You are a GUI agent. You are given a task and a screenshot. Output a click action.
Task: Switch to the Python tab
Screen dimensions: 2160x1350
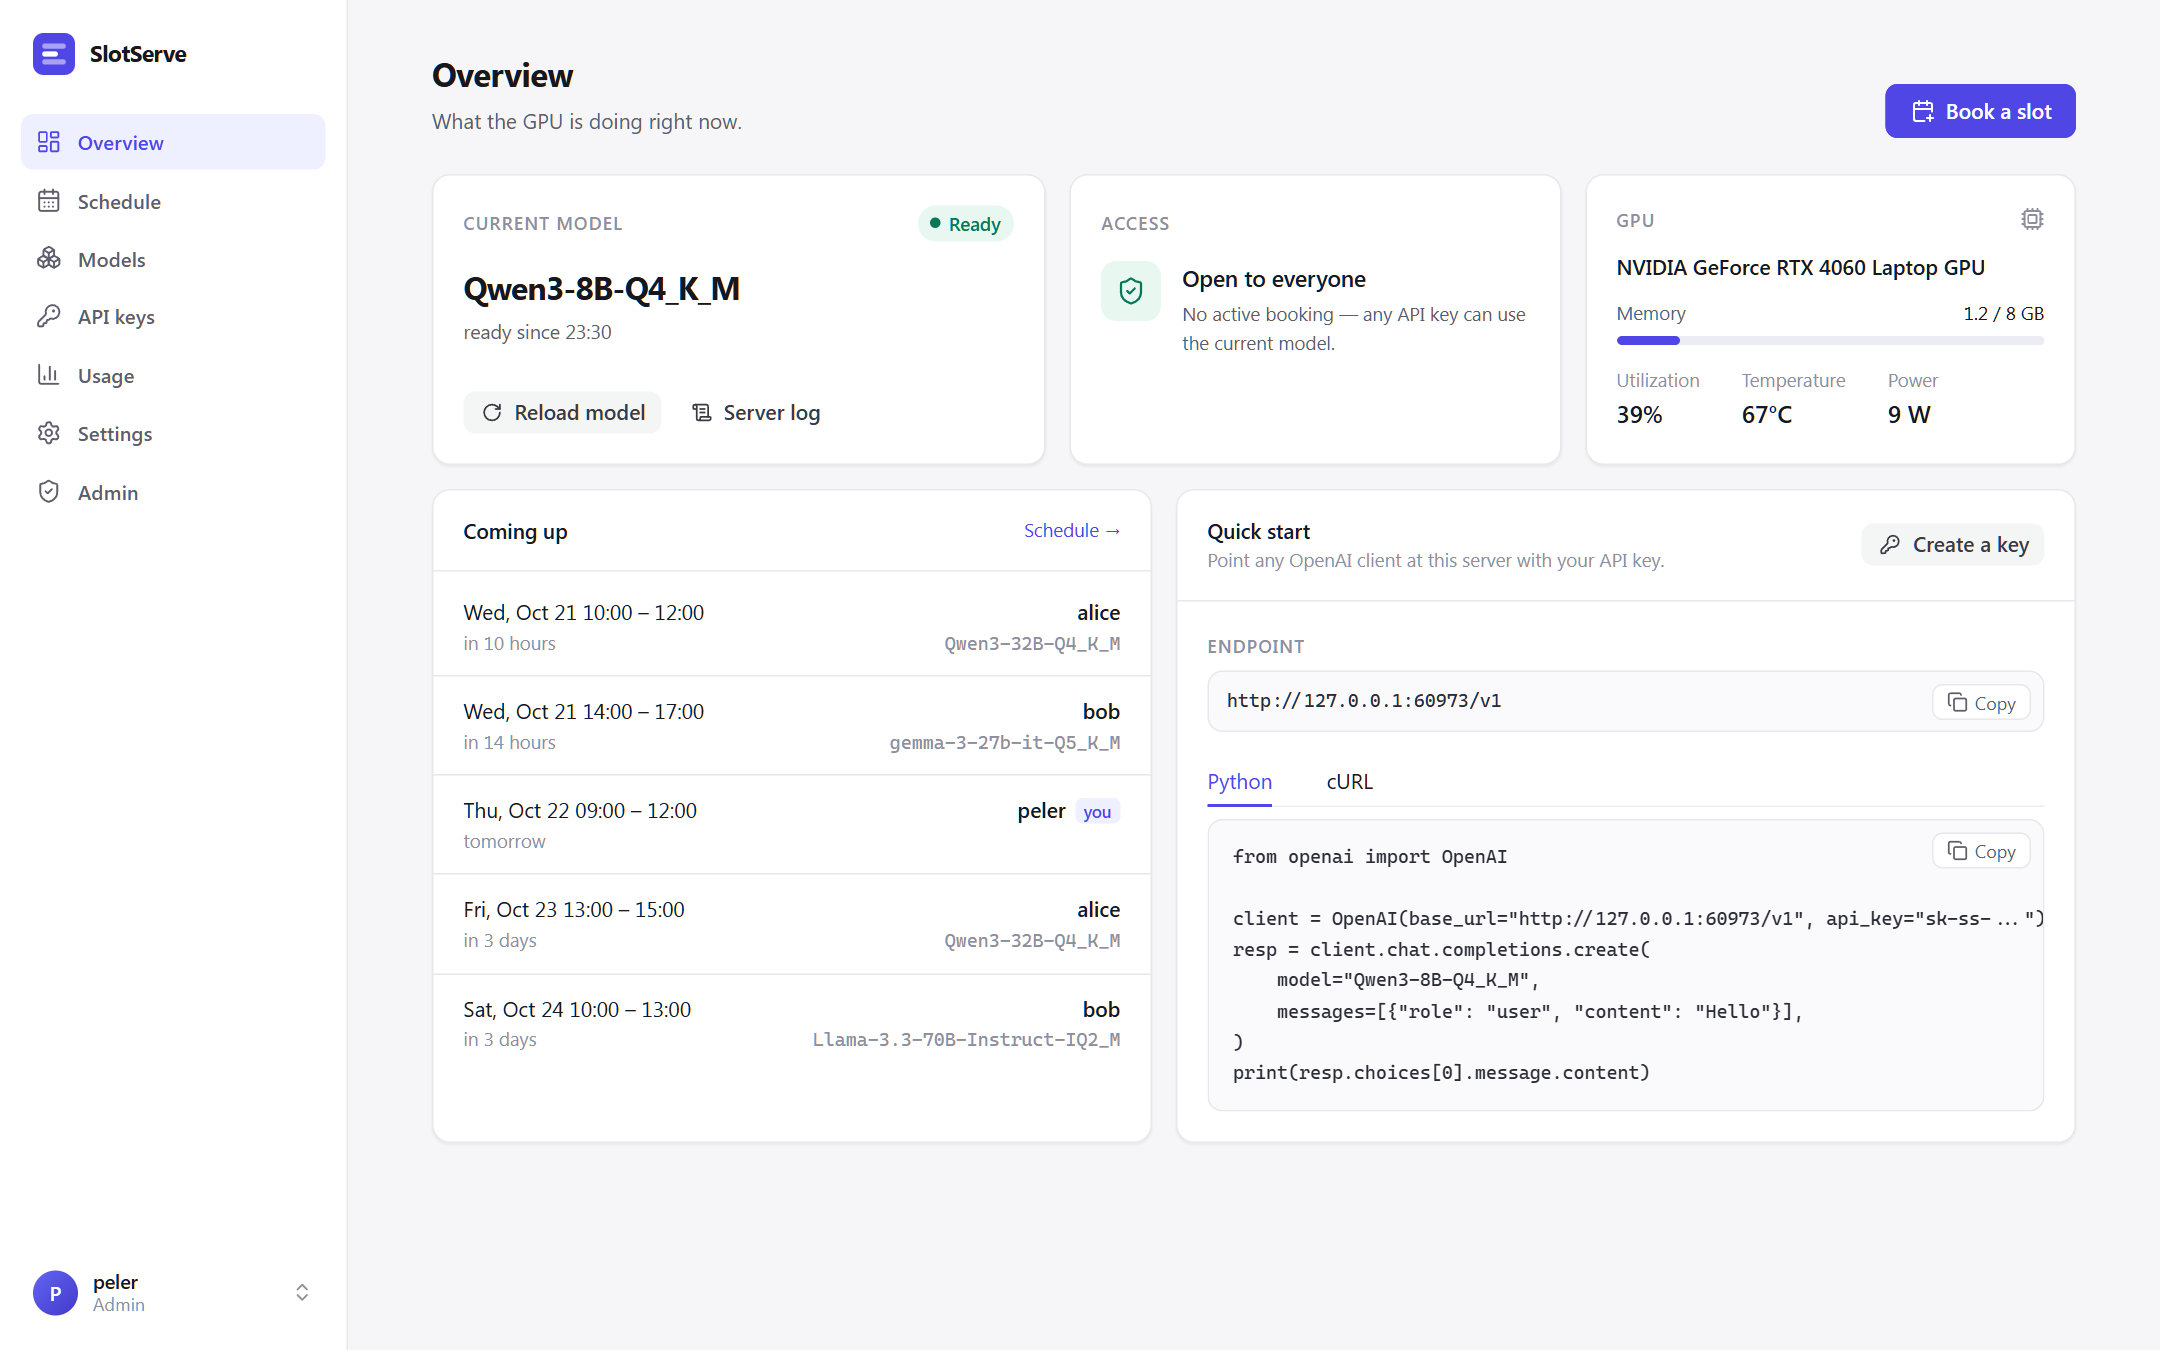1240,782
